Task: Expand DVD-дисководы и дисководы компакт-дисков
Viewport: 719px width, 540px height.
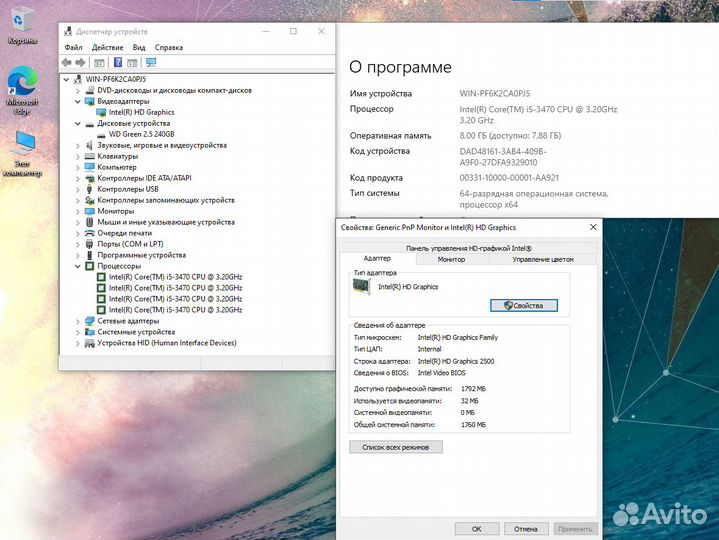Action: tap(78, 91)
